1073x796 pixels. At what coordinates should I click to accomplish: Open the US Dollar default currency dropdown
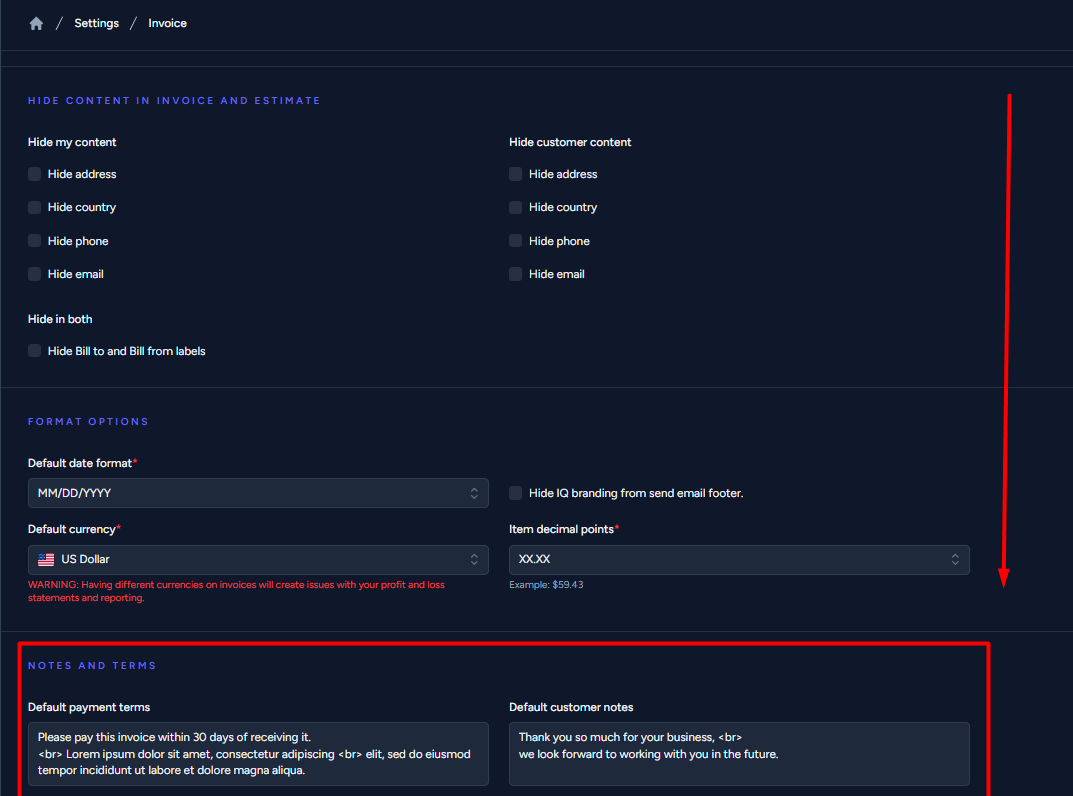tap(260, 560)
